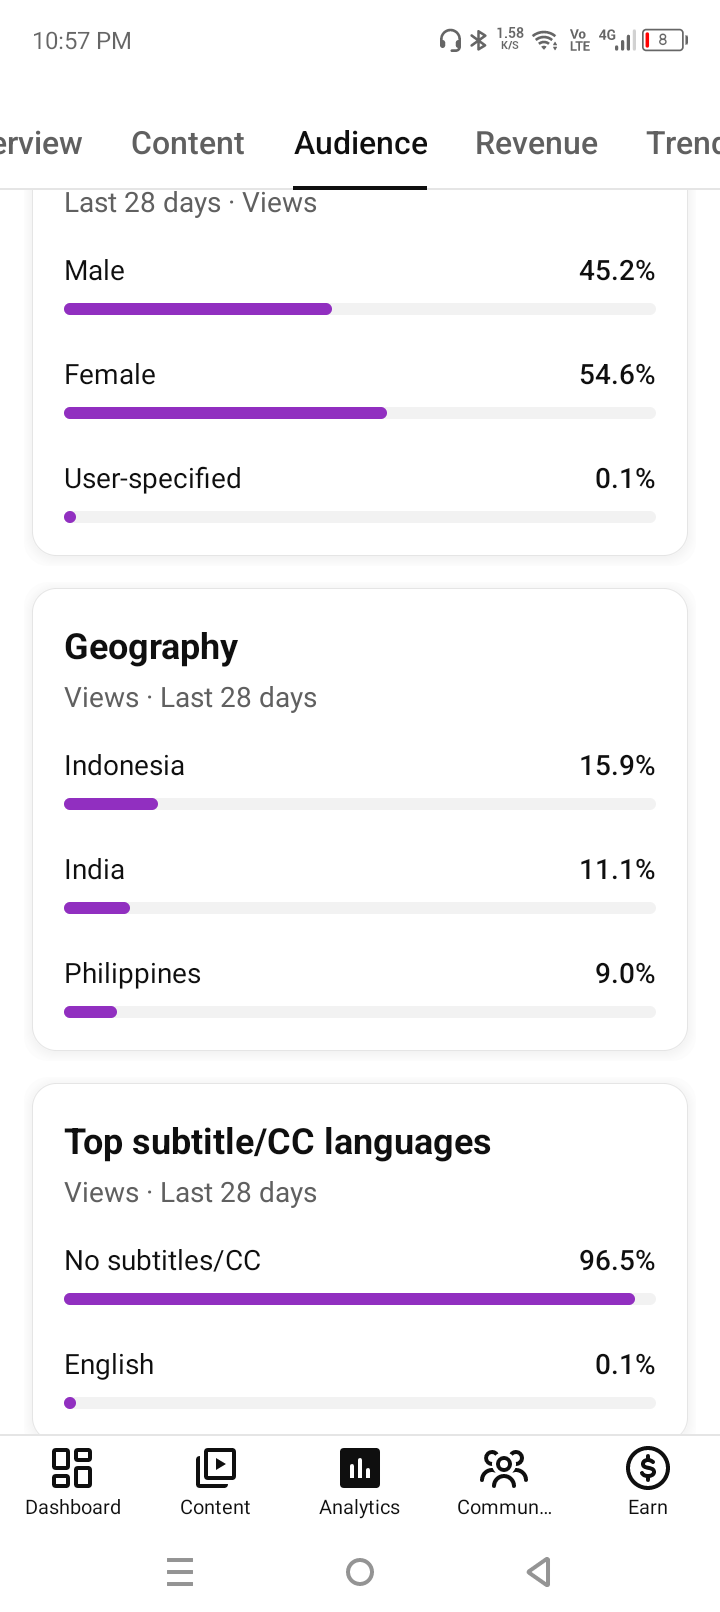Tap the Philippines 9.0% row
Viewport: 720px width, 1612px height.
pyautogui.click(x=360, y=992)
